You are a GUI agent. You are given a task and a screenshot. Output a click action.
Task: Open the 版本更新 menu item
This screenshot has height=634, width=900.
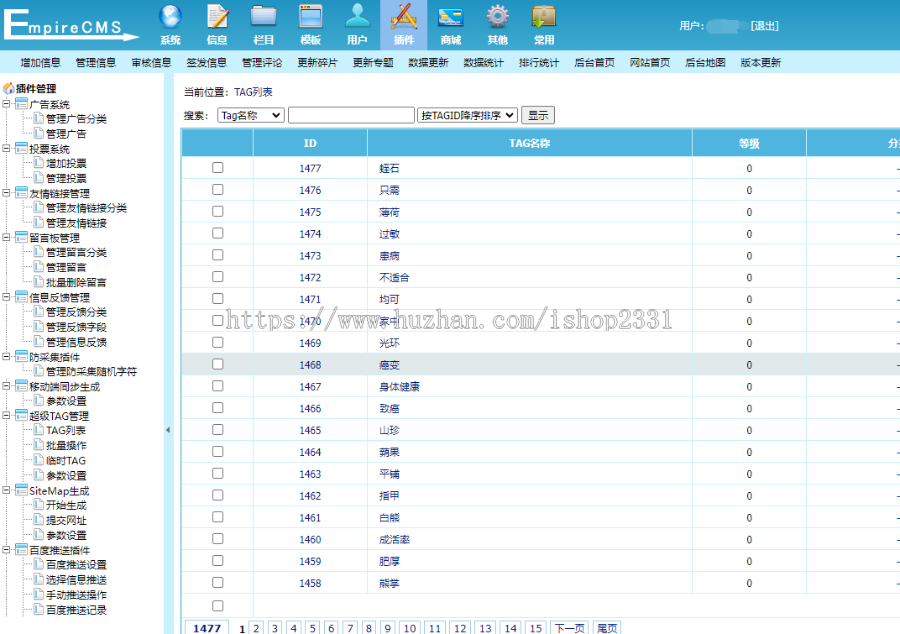pos(761,63)
